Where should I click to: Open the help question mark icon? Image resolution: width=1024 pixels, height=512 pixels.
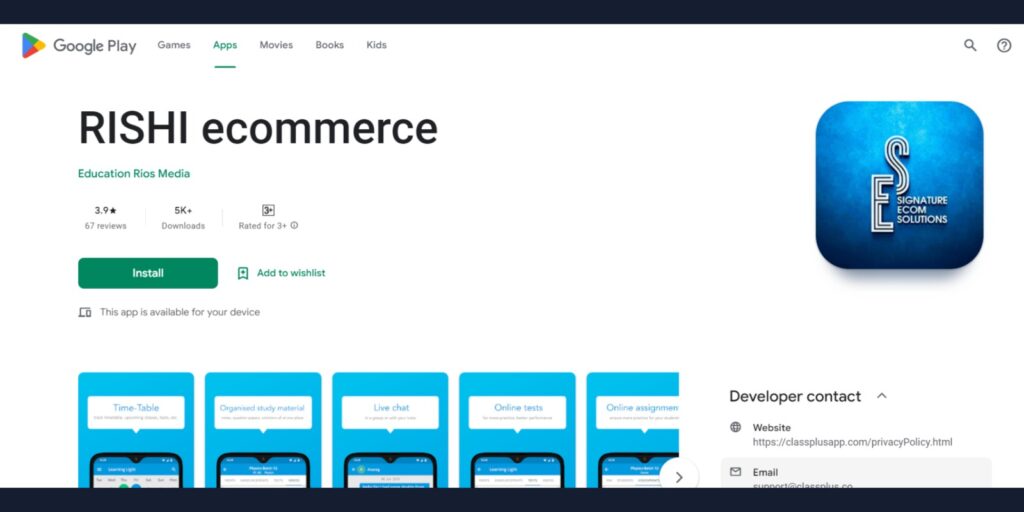tap(1004, 45)
